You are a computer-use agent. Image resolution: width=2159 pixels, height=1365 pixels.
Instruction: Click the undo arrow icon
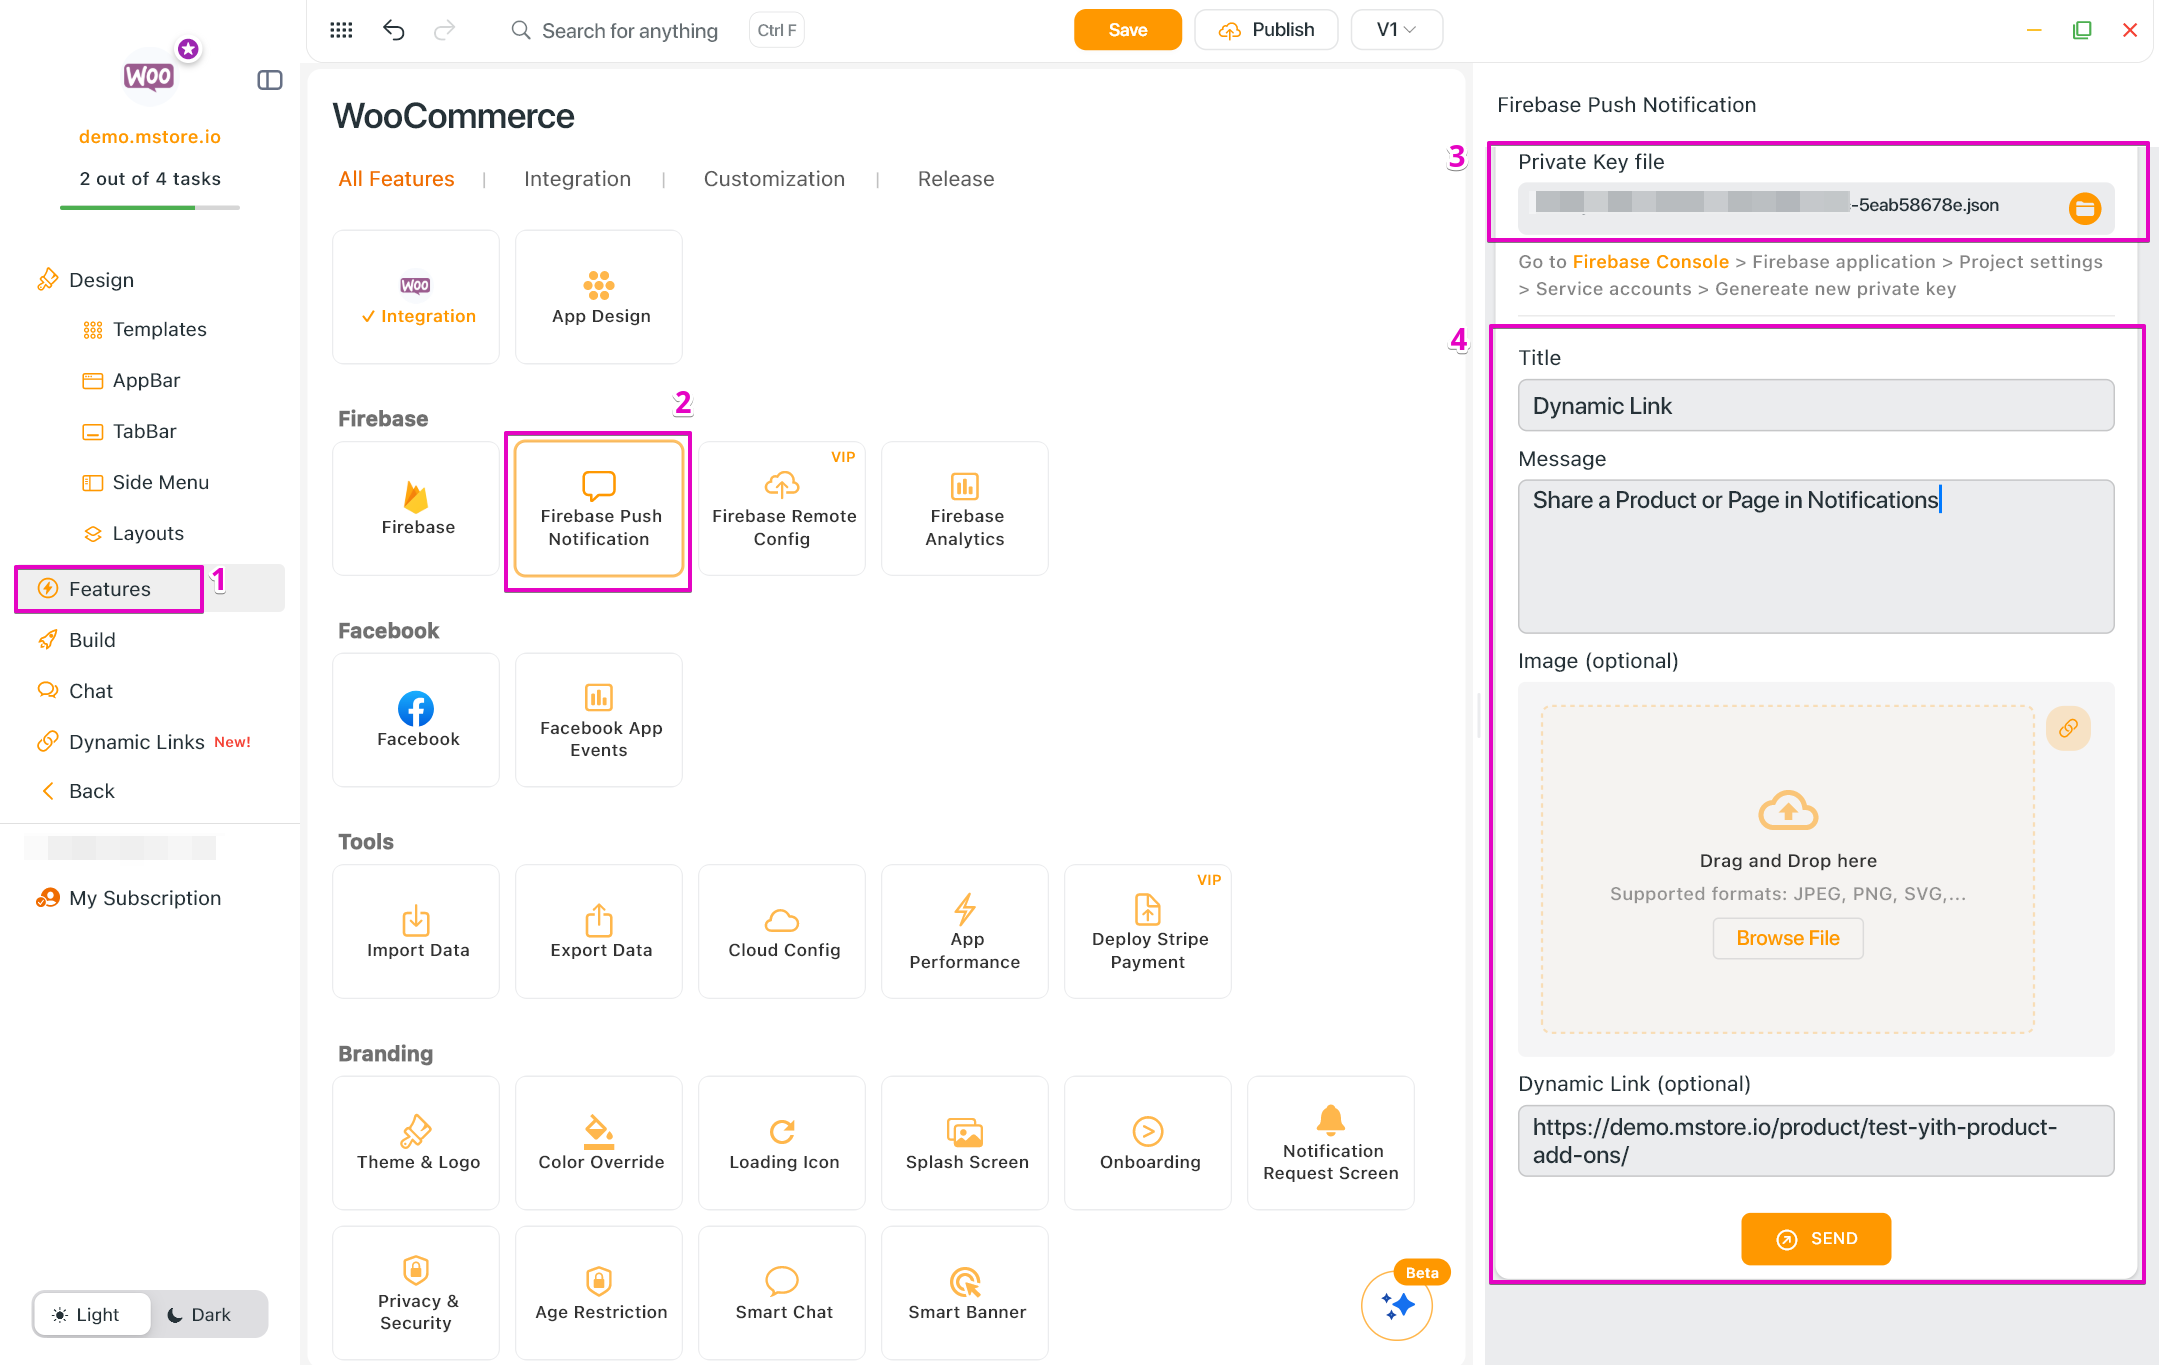tap(393, 30)
